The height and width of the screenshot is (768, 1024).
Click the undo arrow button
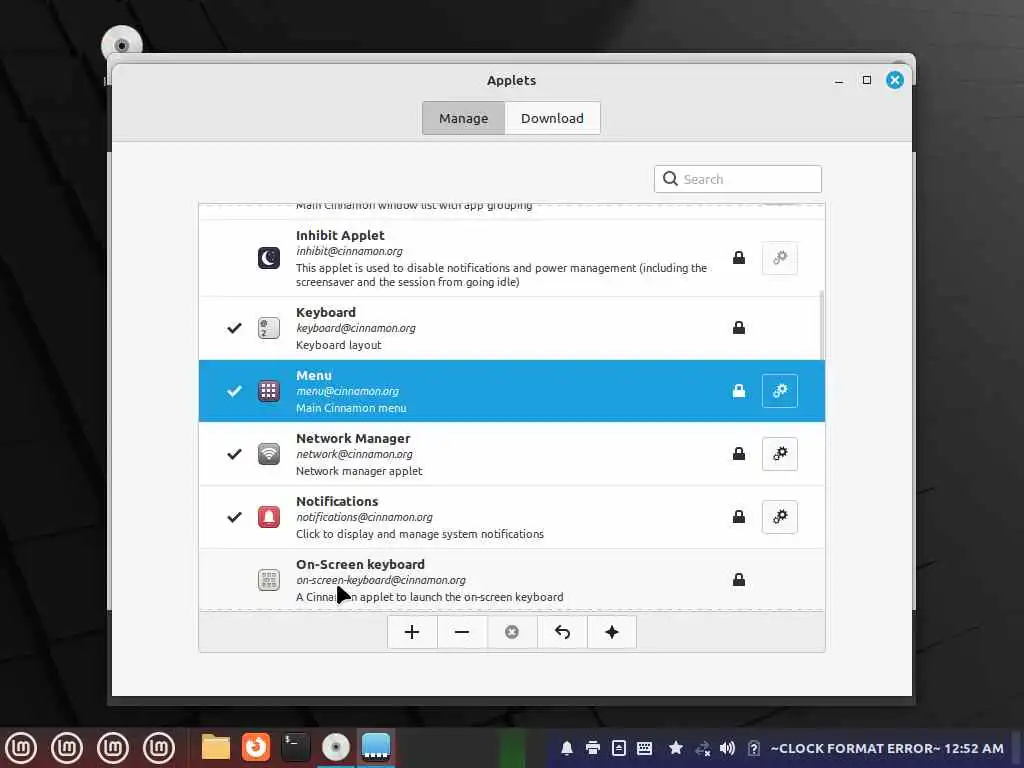click(x=562, y=632)
